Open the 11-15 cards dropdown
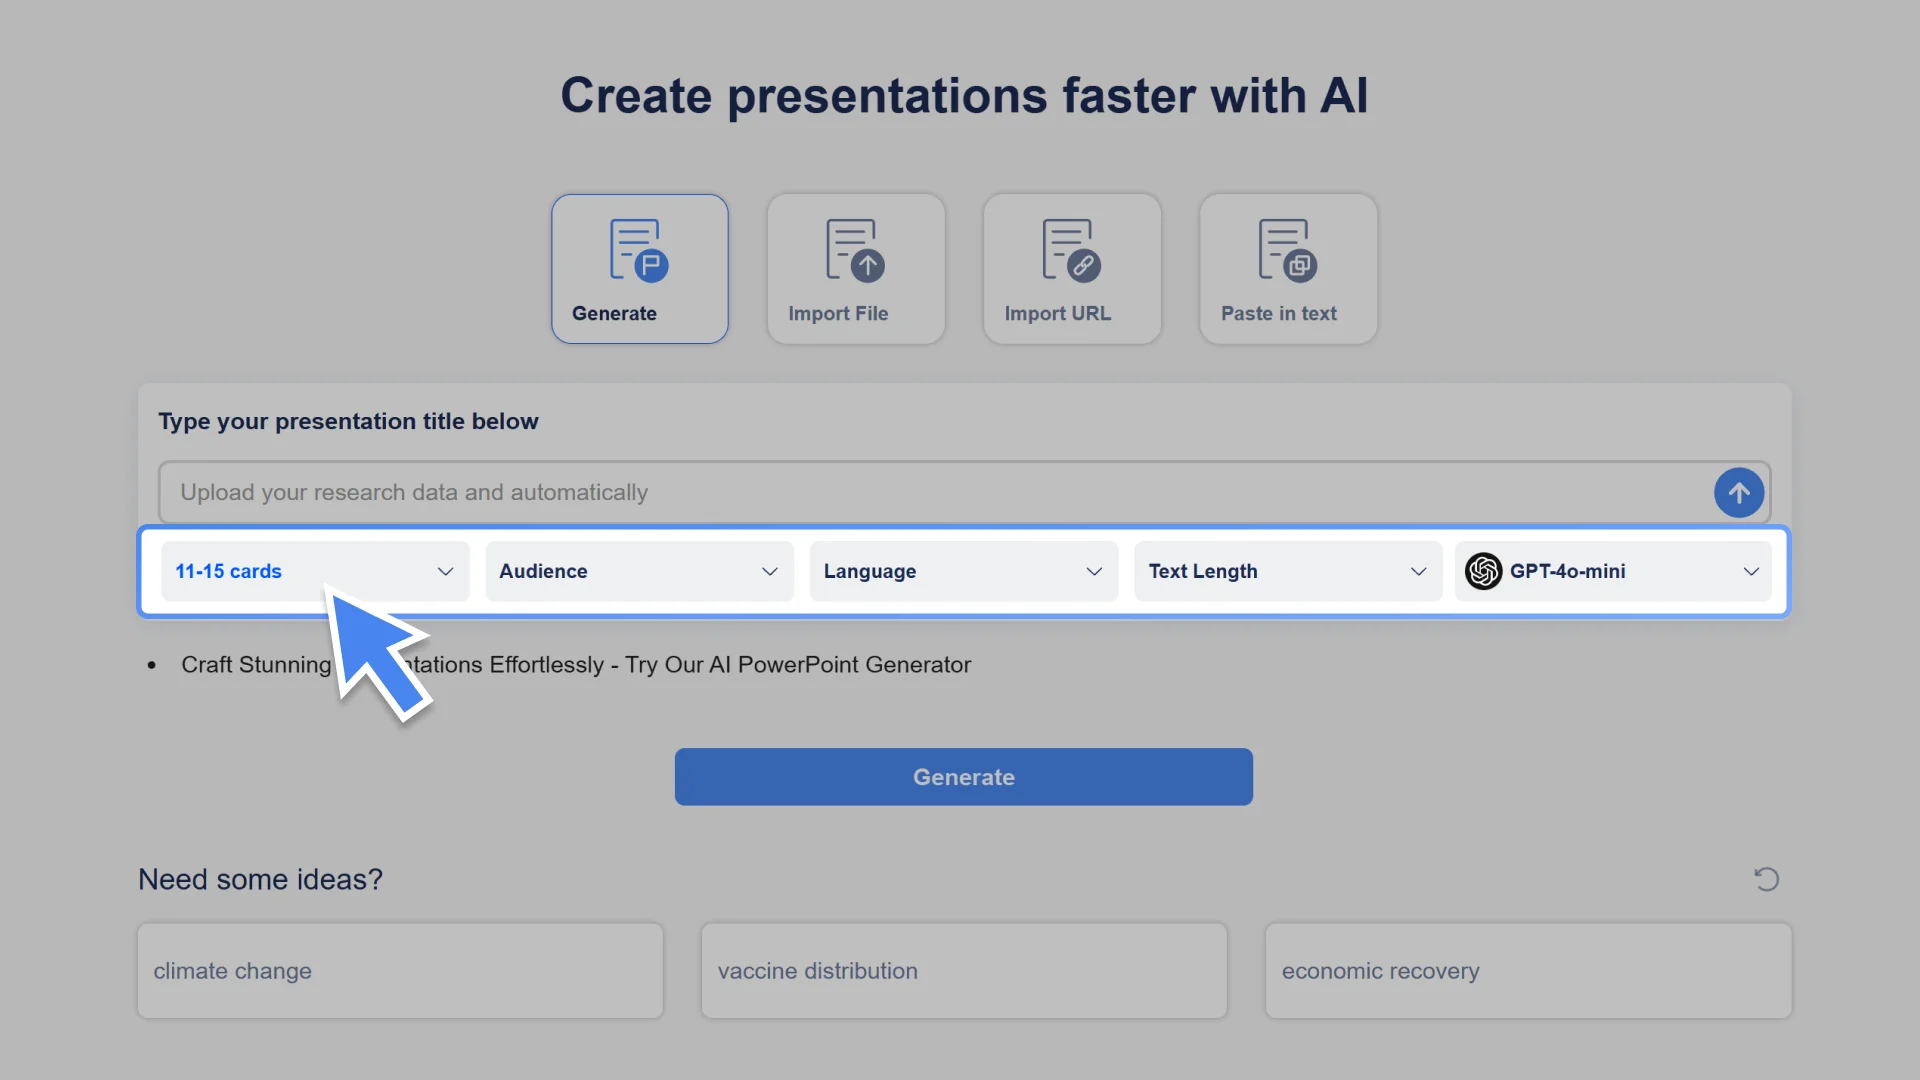 (x=315, y=571)
